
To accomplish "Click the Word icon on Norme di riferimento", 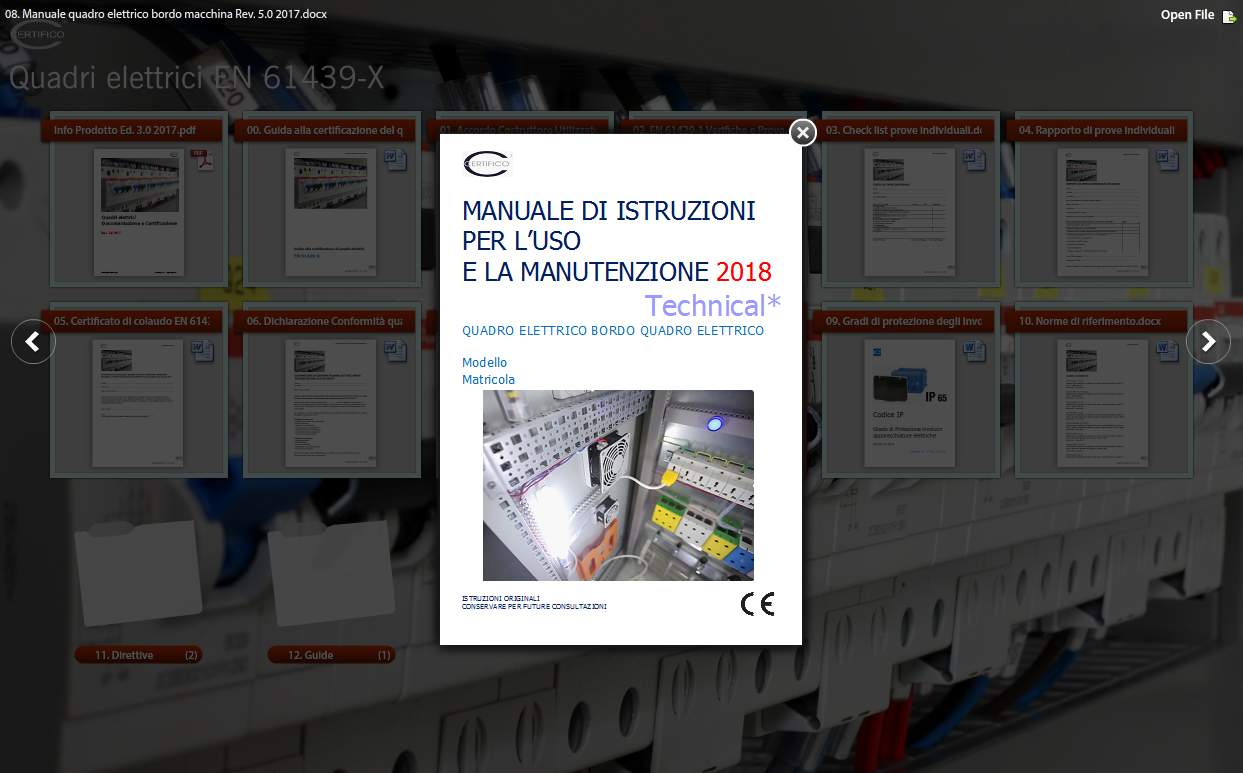I will (1166, 351).
